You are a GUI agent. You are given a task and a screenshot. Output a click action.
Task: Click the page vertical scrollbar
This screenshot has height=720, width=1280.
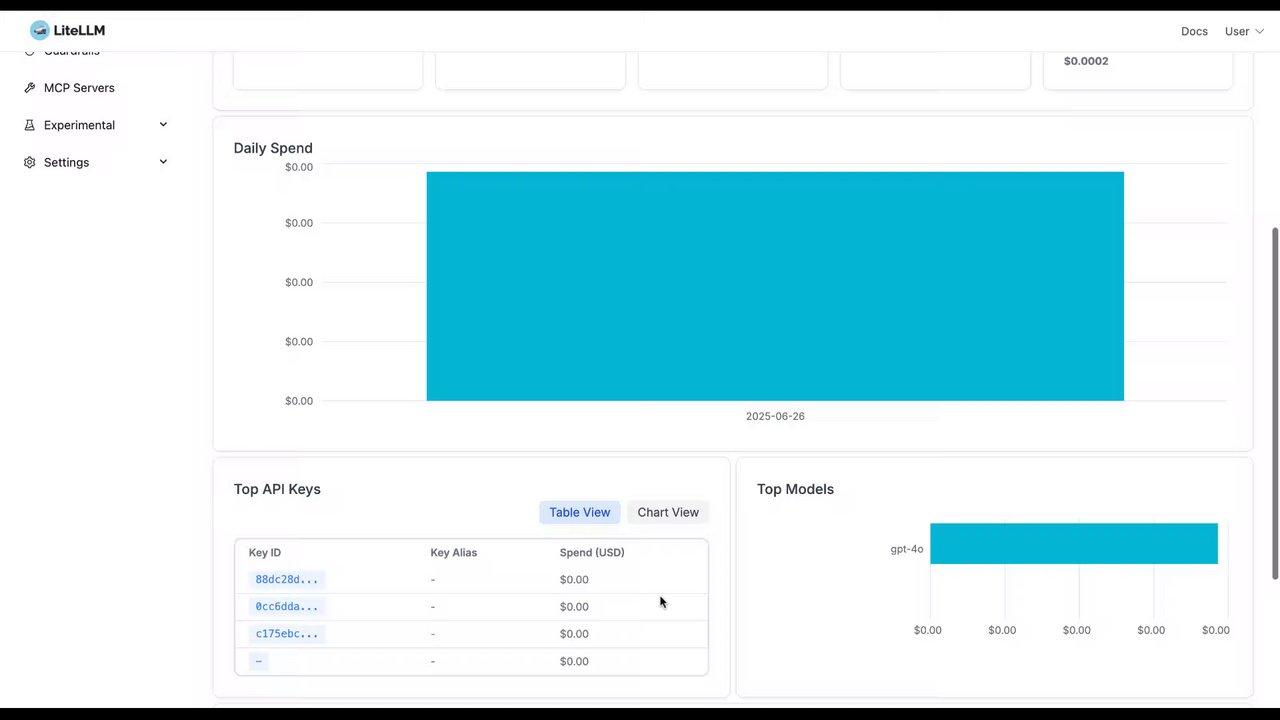point(1275,402)
